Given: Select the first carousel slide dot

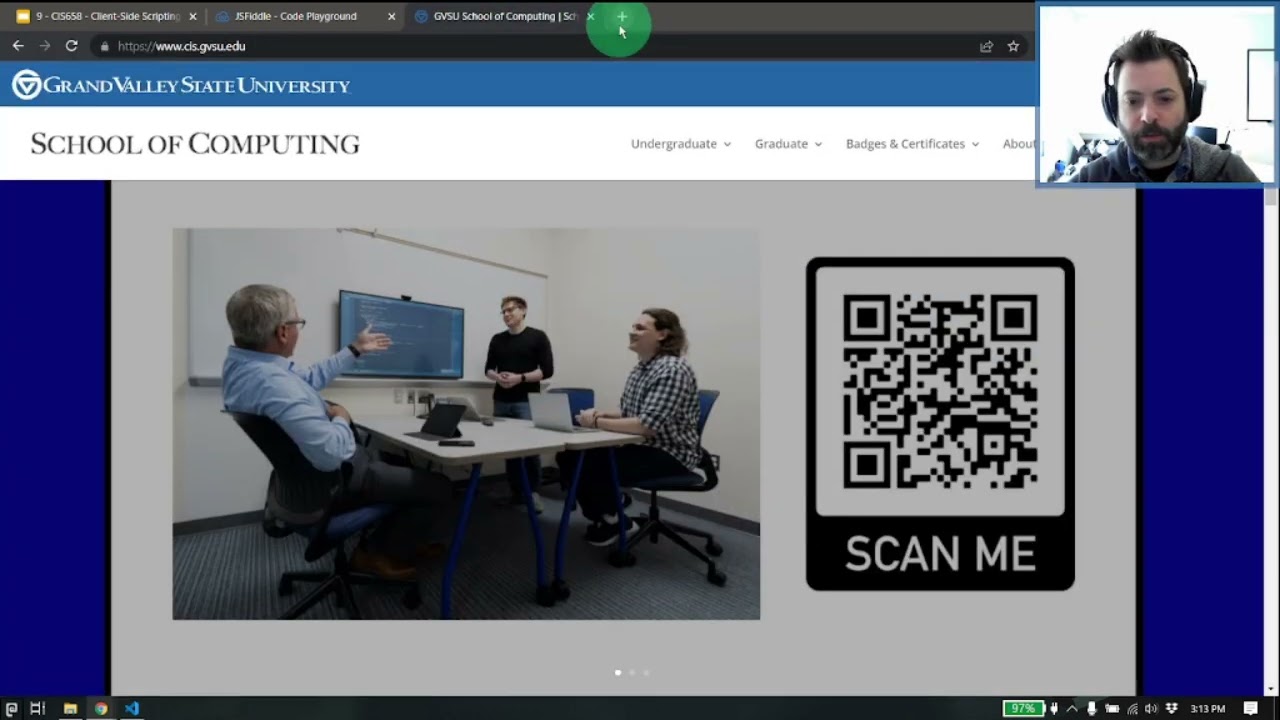Looking at the screenshot, I should point(618,673).
